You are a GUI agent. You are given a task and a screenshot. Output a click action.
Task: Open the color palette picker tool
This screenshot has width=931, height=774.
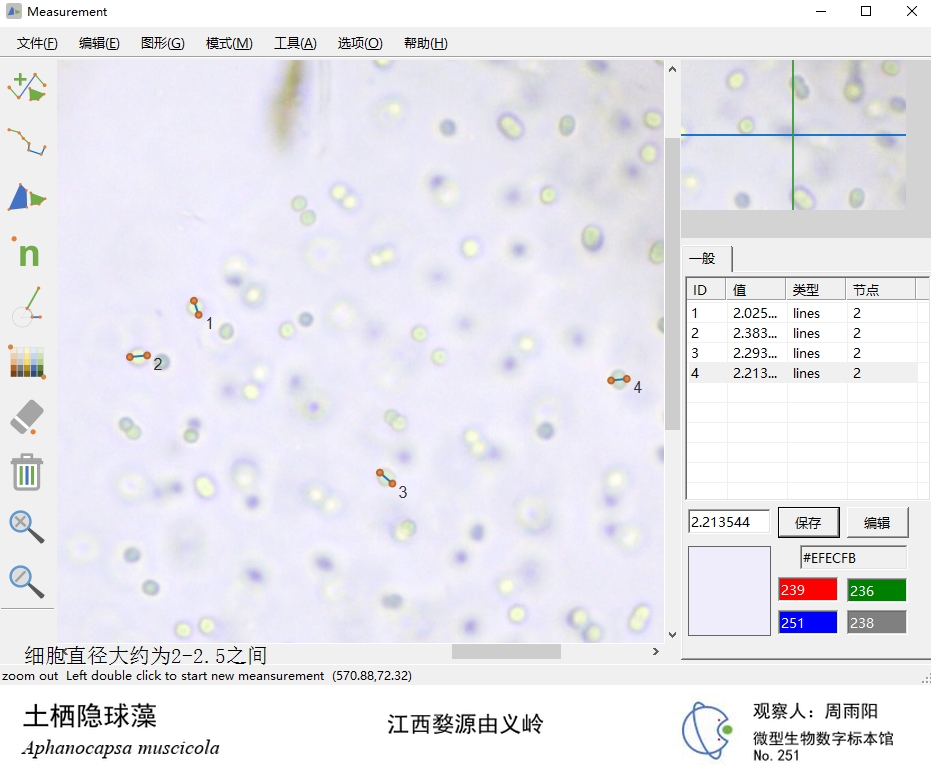tap(27, 362)
